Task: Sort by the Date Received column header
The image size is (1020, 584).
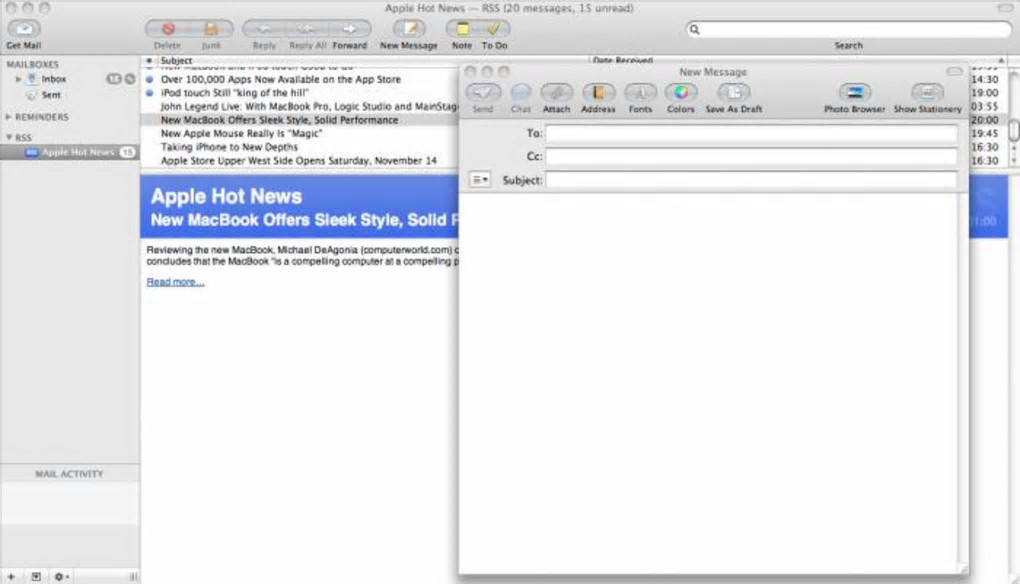Action: 623,60
